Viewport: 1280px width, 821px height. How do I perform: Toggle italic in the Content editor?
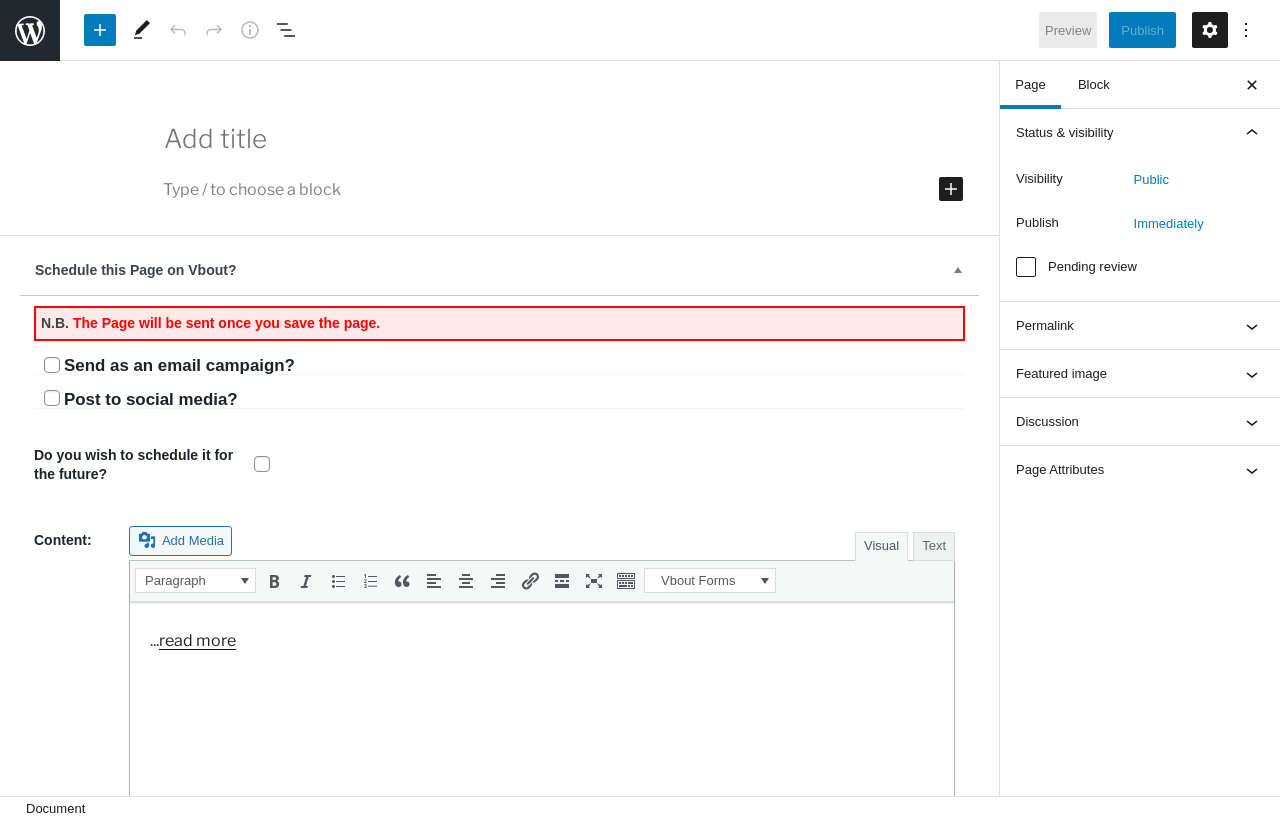[306, 581]
